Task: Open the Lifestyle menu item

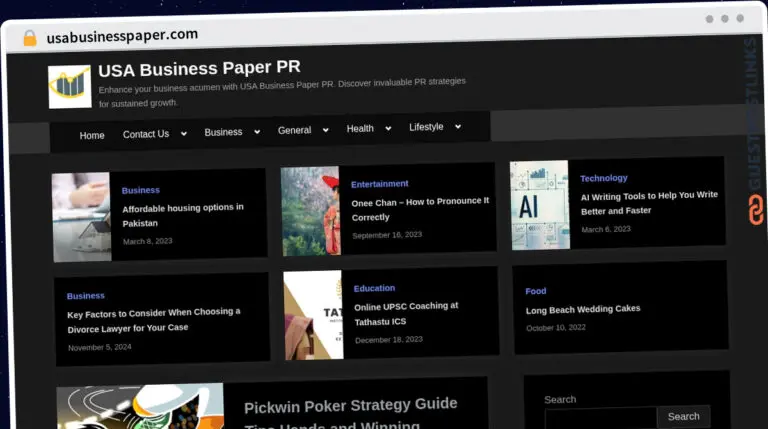Action: click(x=426, y=127)
